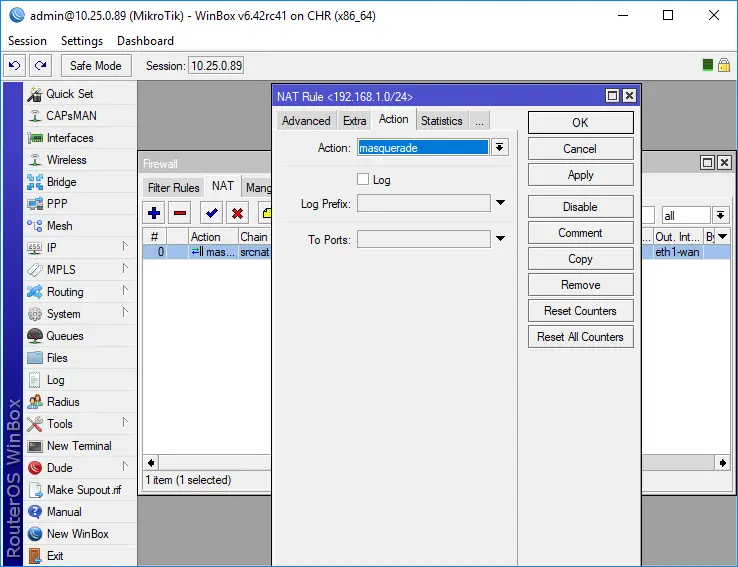Viewport: 738px width, 567px height.
Task: Toggle Safe Mode
Action: (96, 65)
